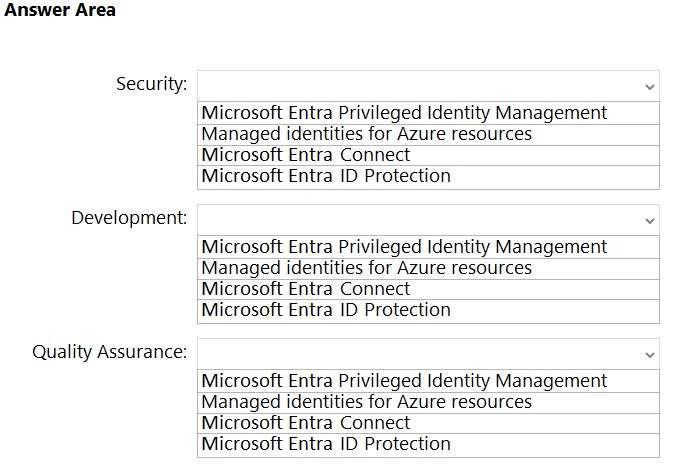This screenshot has width=682, height=475.
Task: Pick Microsoft Entra Connect under Security
Action: tap(306, 155)
